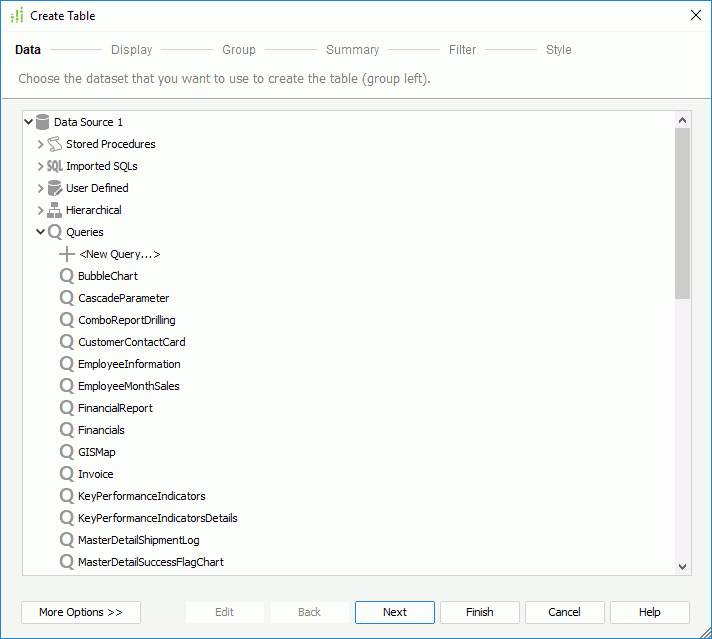Click the MasterDetailShipmentLog query icon

(x=67, y=540)
